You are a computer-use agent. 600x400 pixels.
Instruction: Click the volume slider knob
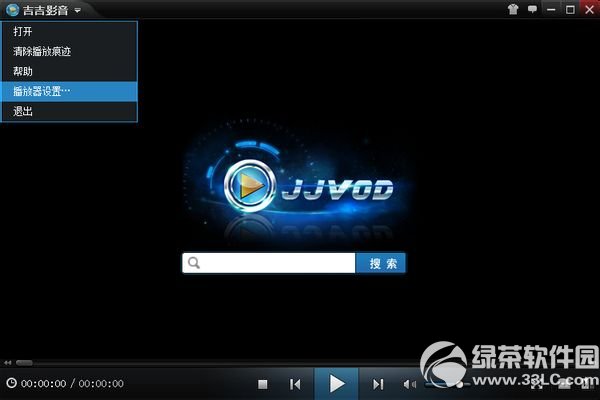pyautogui.click(x=459, y=384)
